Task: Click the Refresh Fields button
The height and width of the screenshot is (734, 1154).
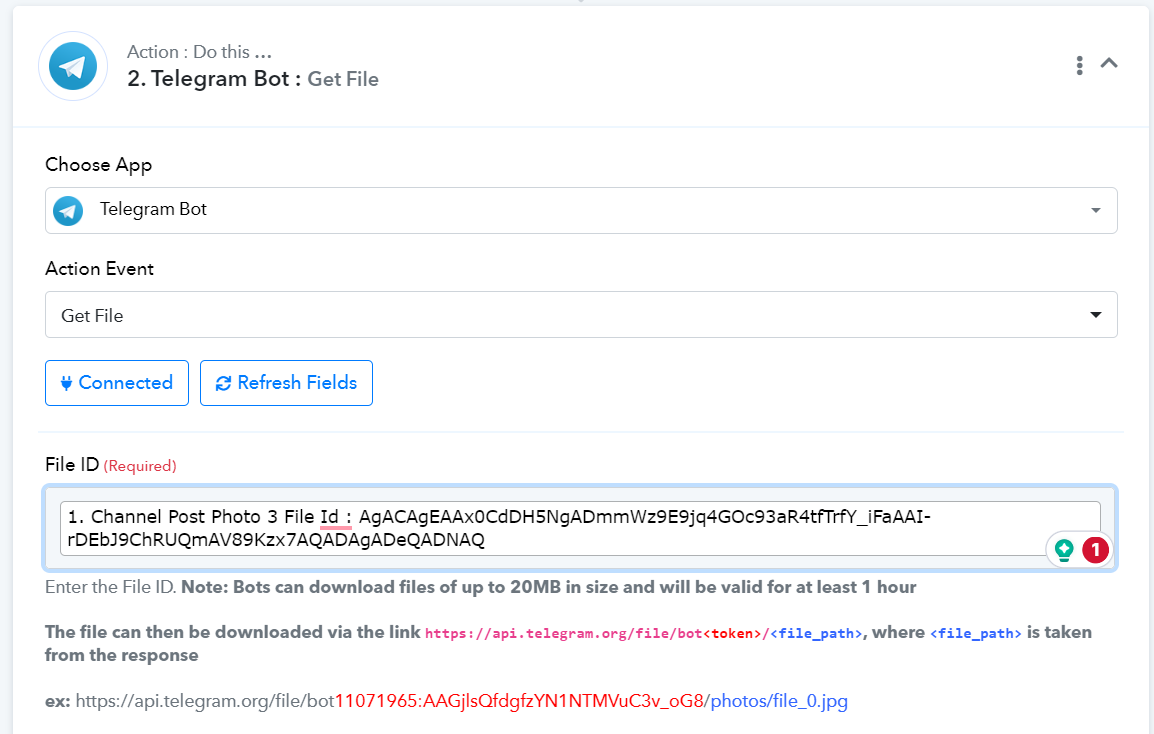Action: (286, 383)
